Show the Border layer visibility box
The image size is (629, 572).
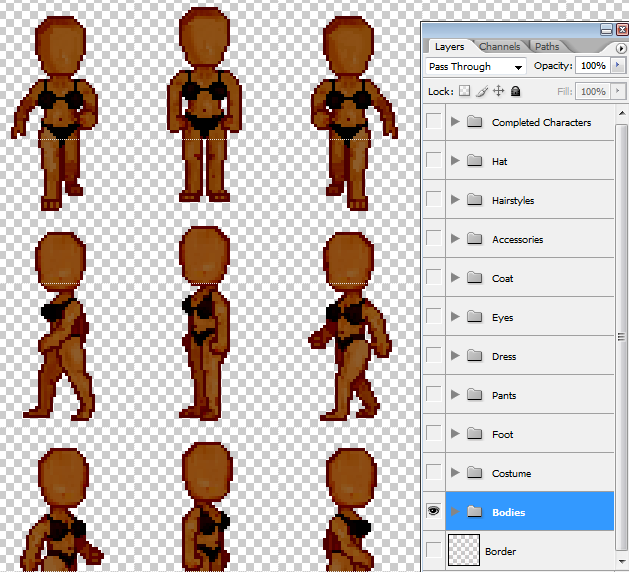tap(434, 550)
